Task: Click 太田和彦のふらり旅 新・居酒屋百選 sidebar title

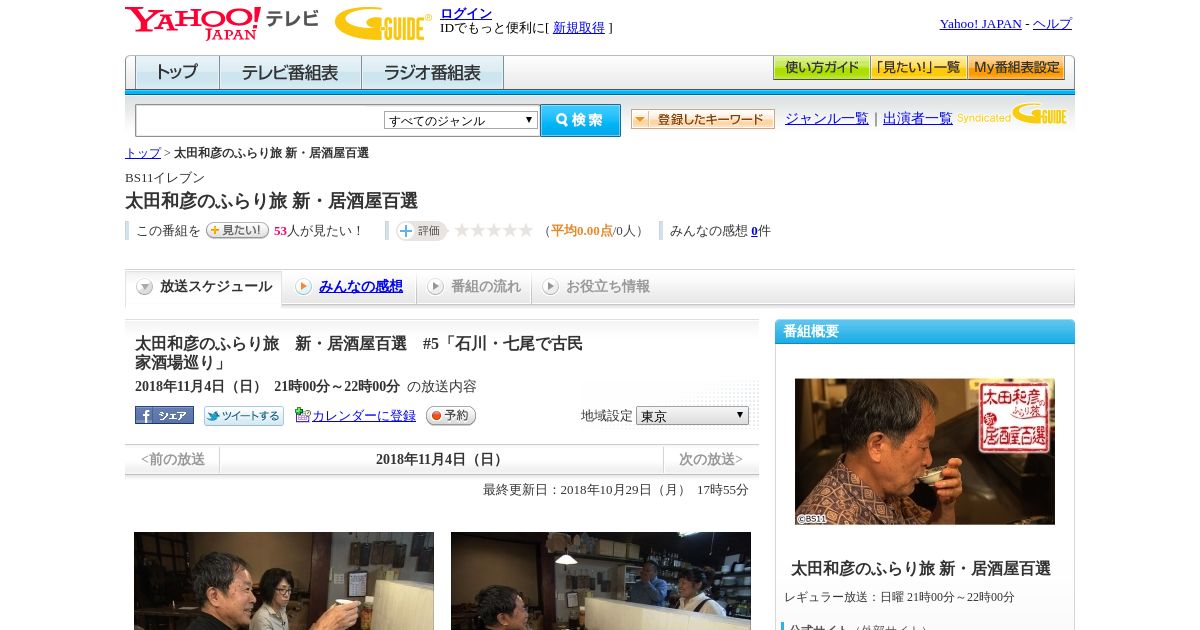Action: click(x=921, y=568)
